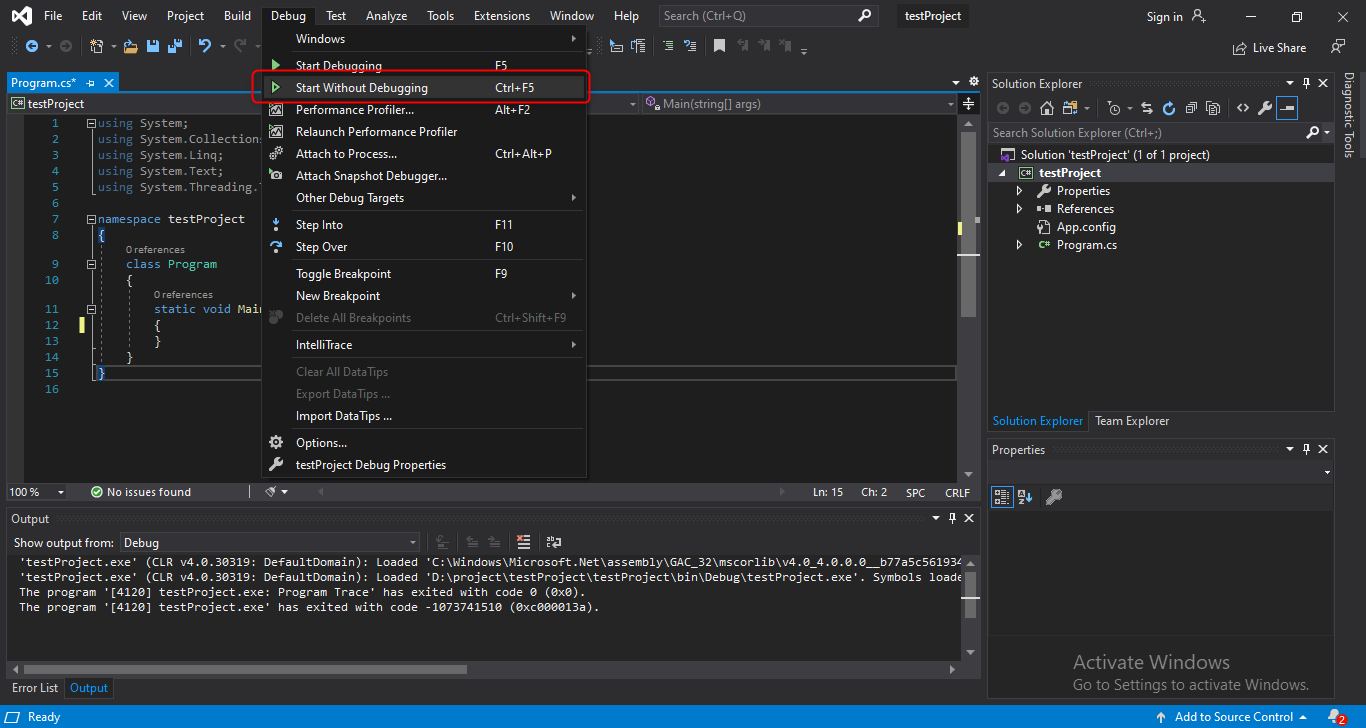Expand the References node
The width and height of the screenshot is (1366, 728).
pos(1019,209)
